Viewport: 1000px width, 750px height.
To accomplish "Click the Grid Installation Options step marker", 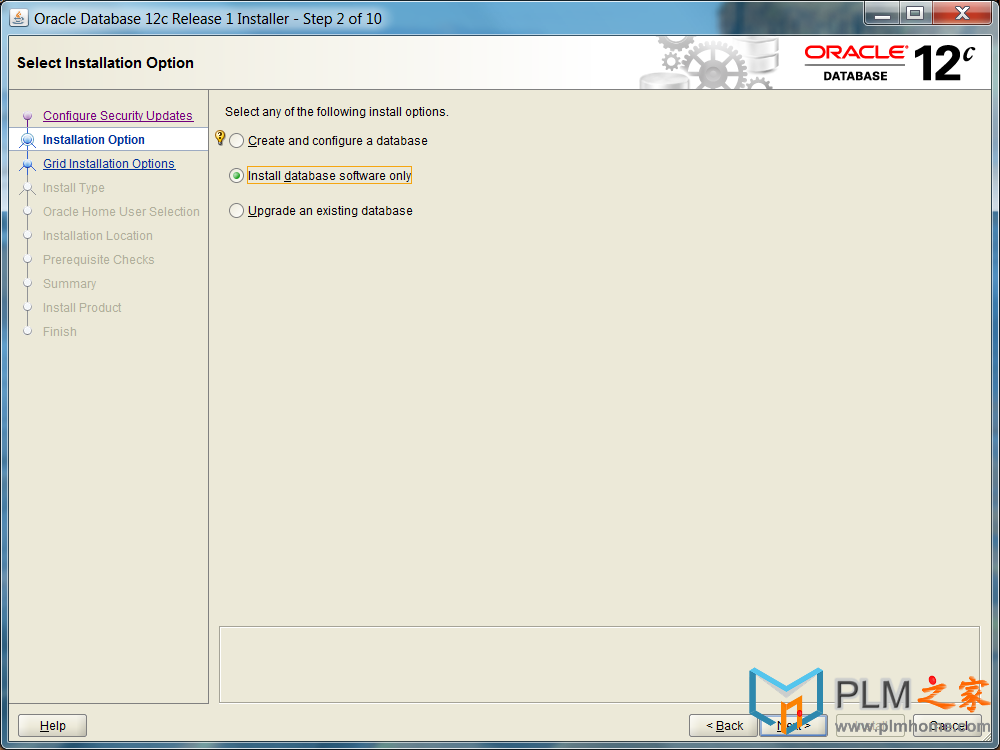I will pos(27,165).
